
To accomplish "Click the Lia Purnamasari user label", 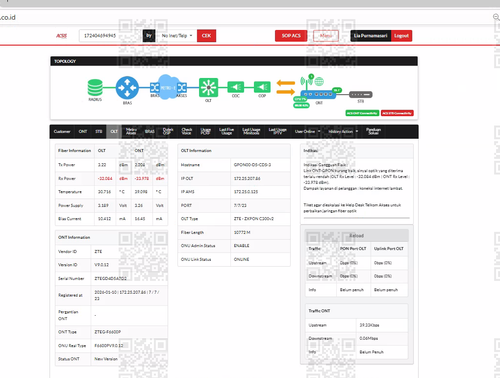I will [371, 36].
